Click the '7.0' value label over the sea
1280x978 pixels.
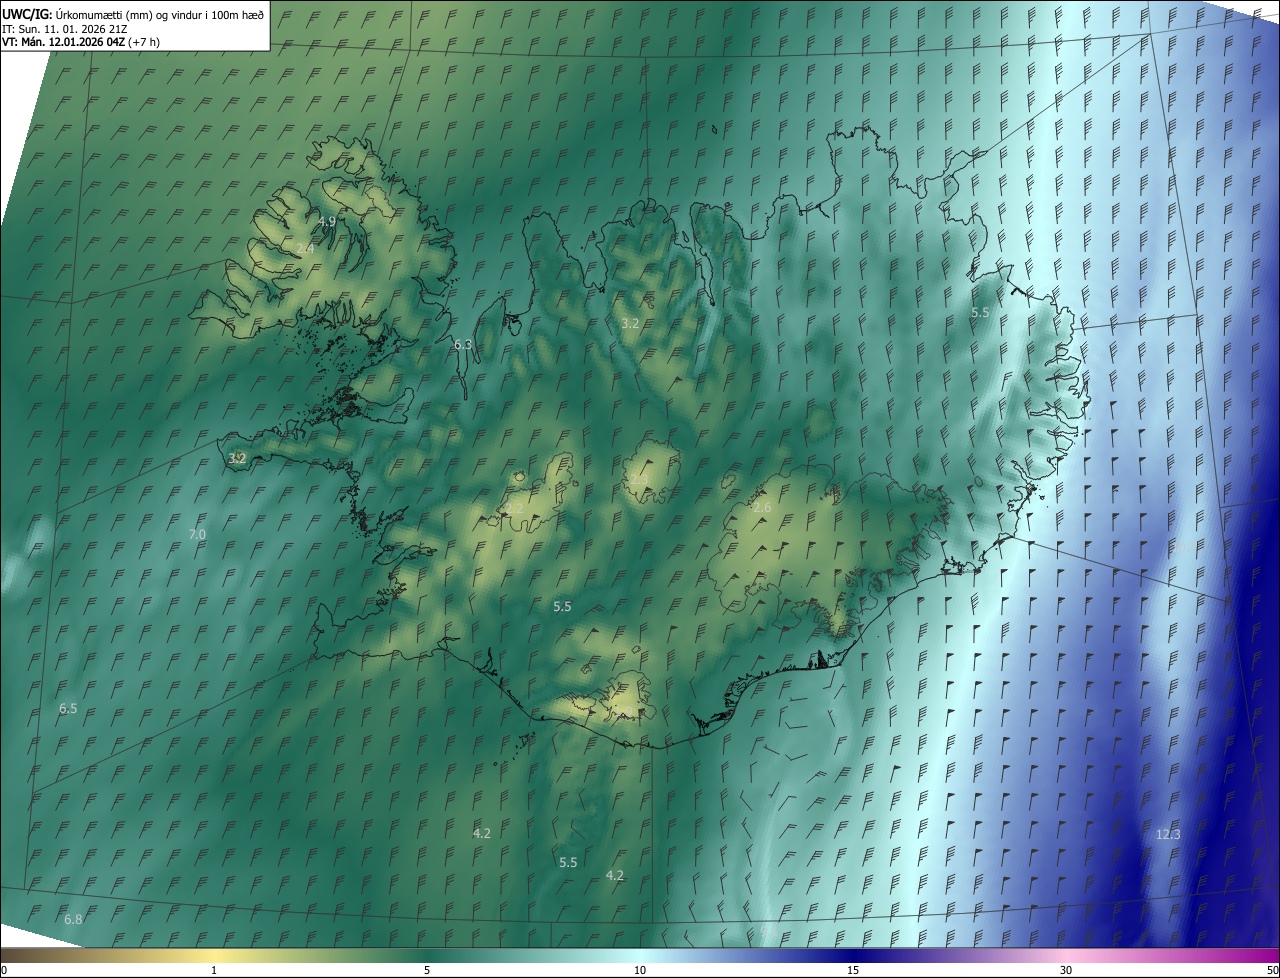197,535
